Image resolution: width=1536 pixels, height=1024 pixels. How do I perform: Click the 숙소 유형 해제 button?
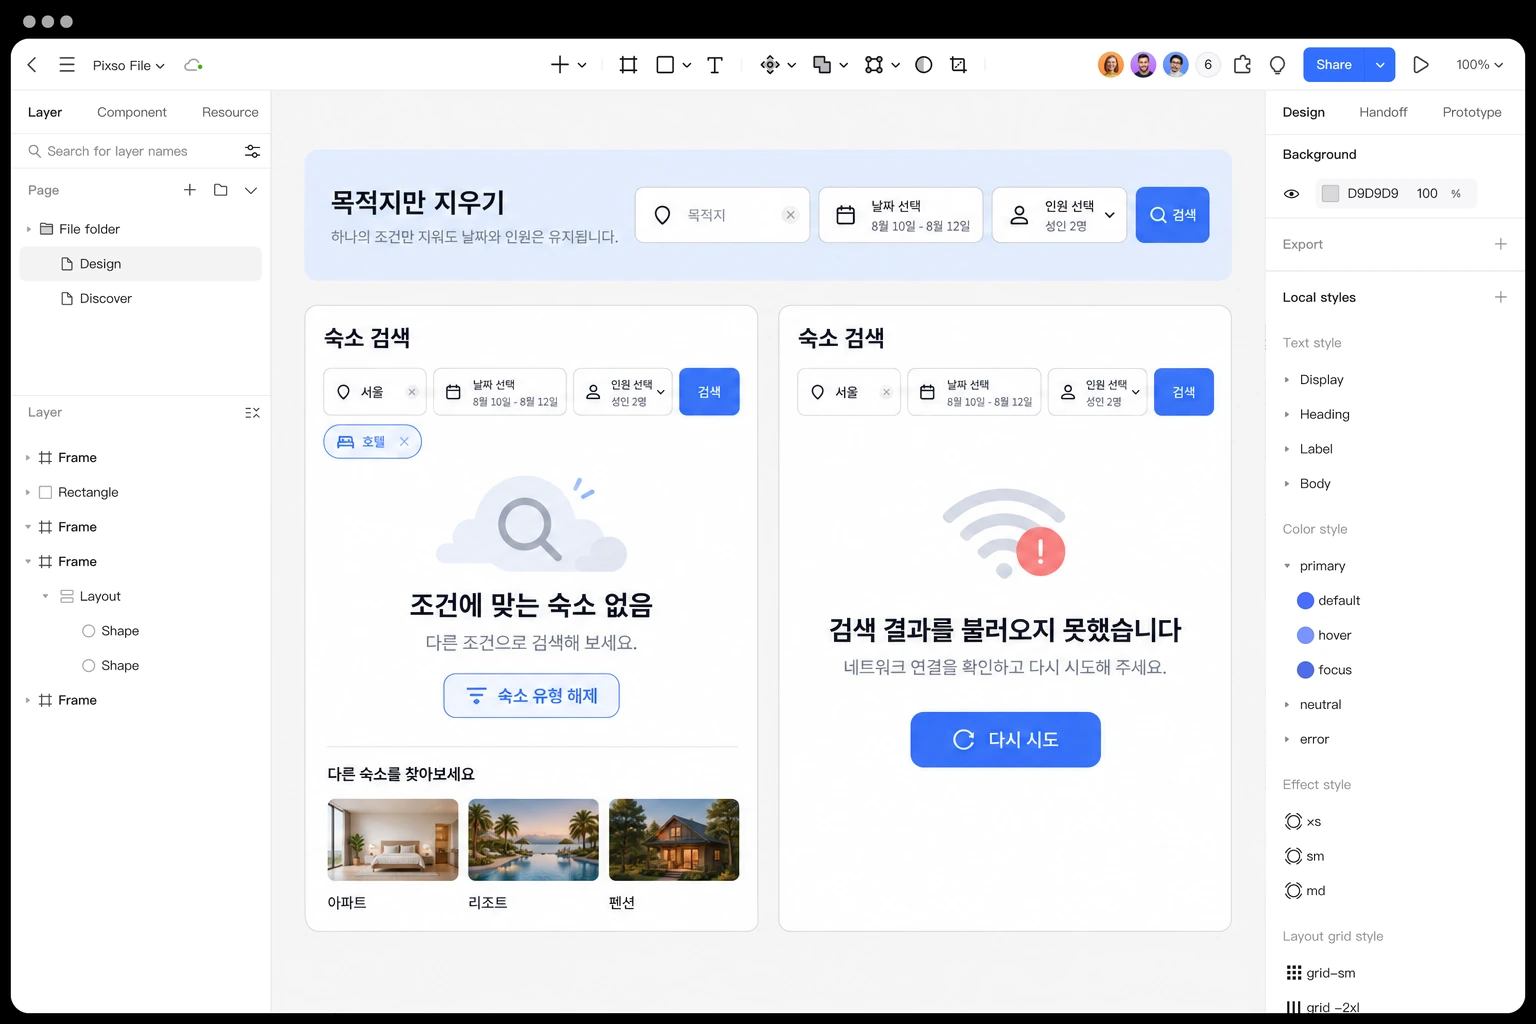[531, 696]
